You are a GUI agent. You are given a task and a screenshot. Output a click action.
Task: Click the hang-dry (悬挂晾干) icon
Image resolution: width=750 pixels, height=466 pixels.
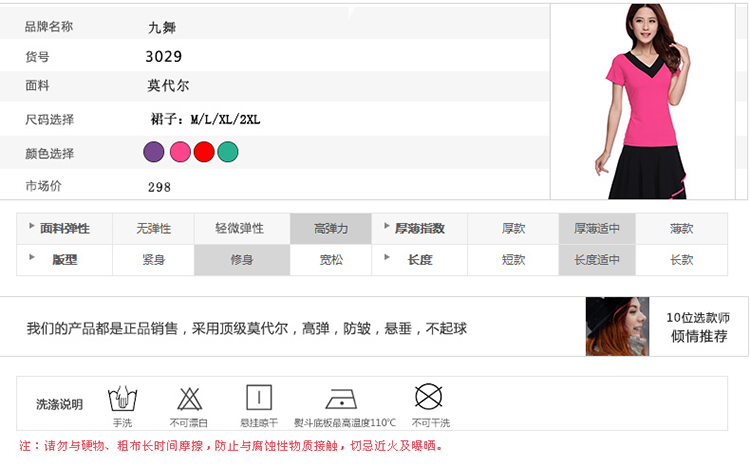click(259, 398)
